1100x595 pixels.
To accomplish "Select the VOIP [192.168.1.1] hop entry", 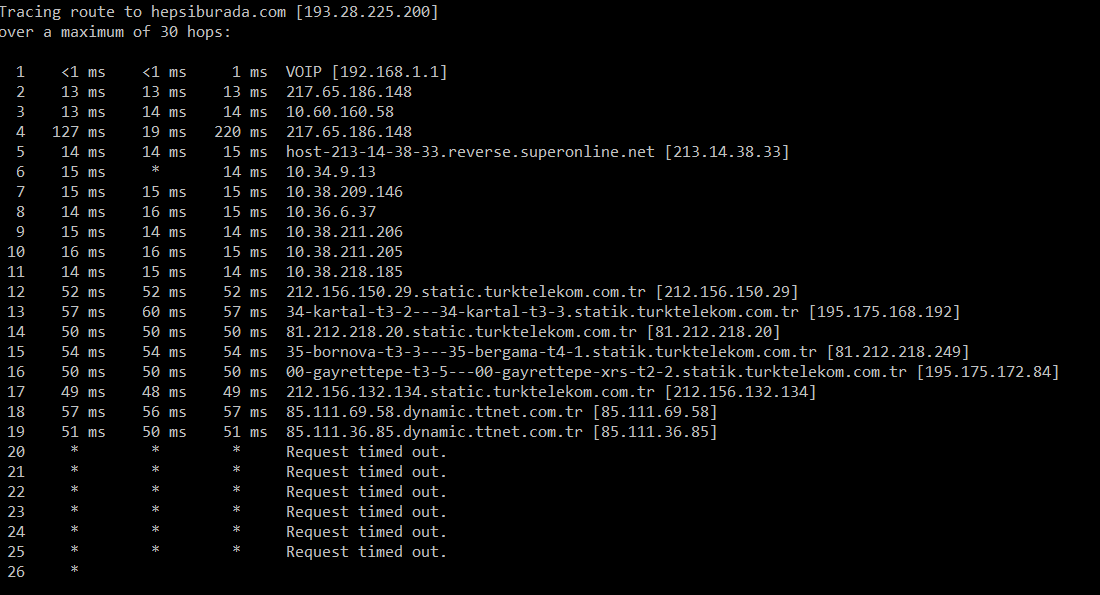I will [366, 72].
